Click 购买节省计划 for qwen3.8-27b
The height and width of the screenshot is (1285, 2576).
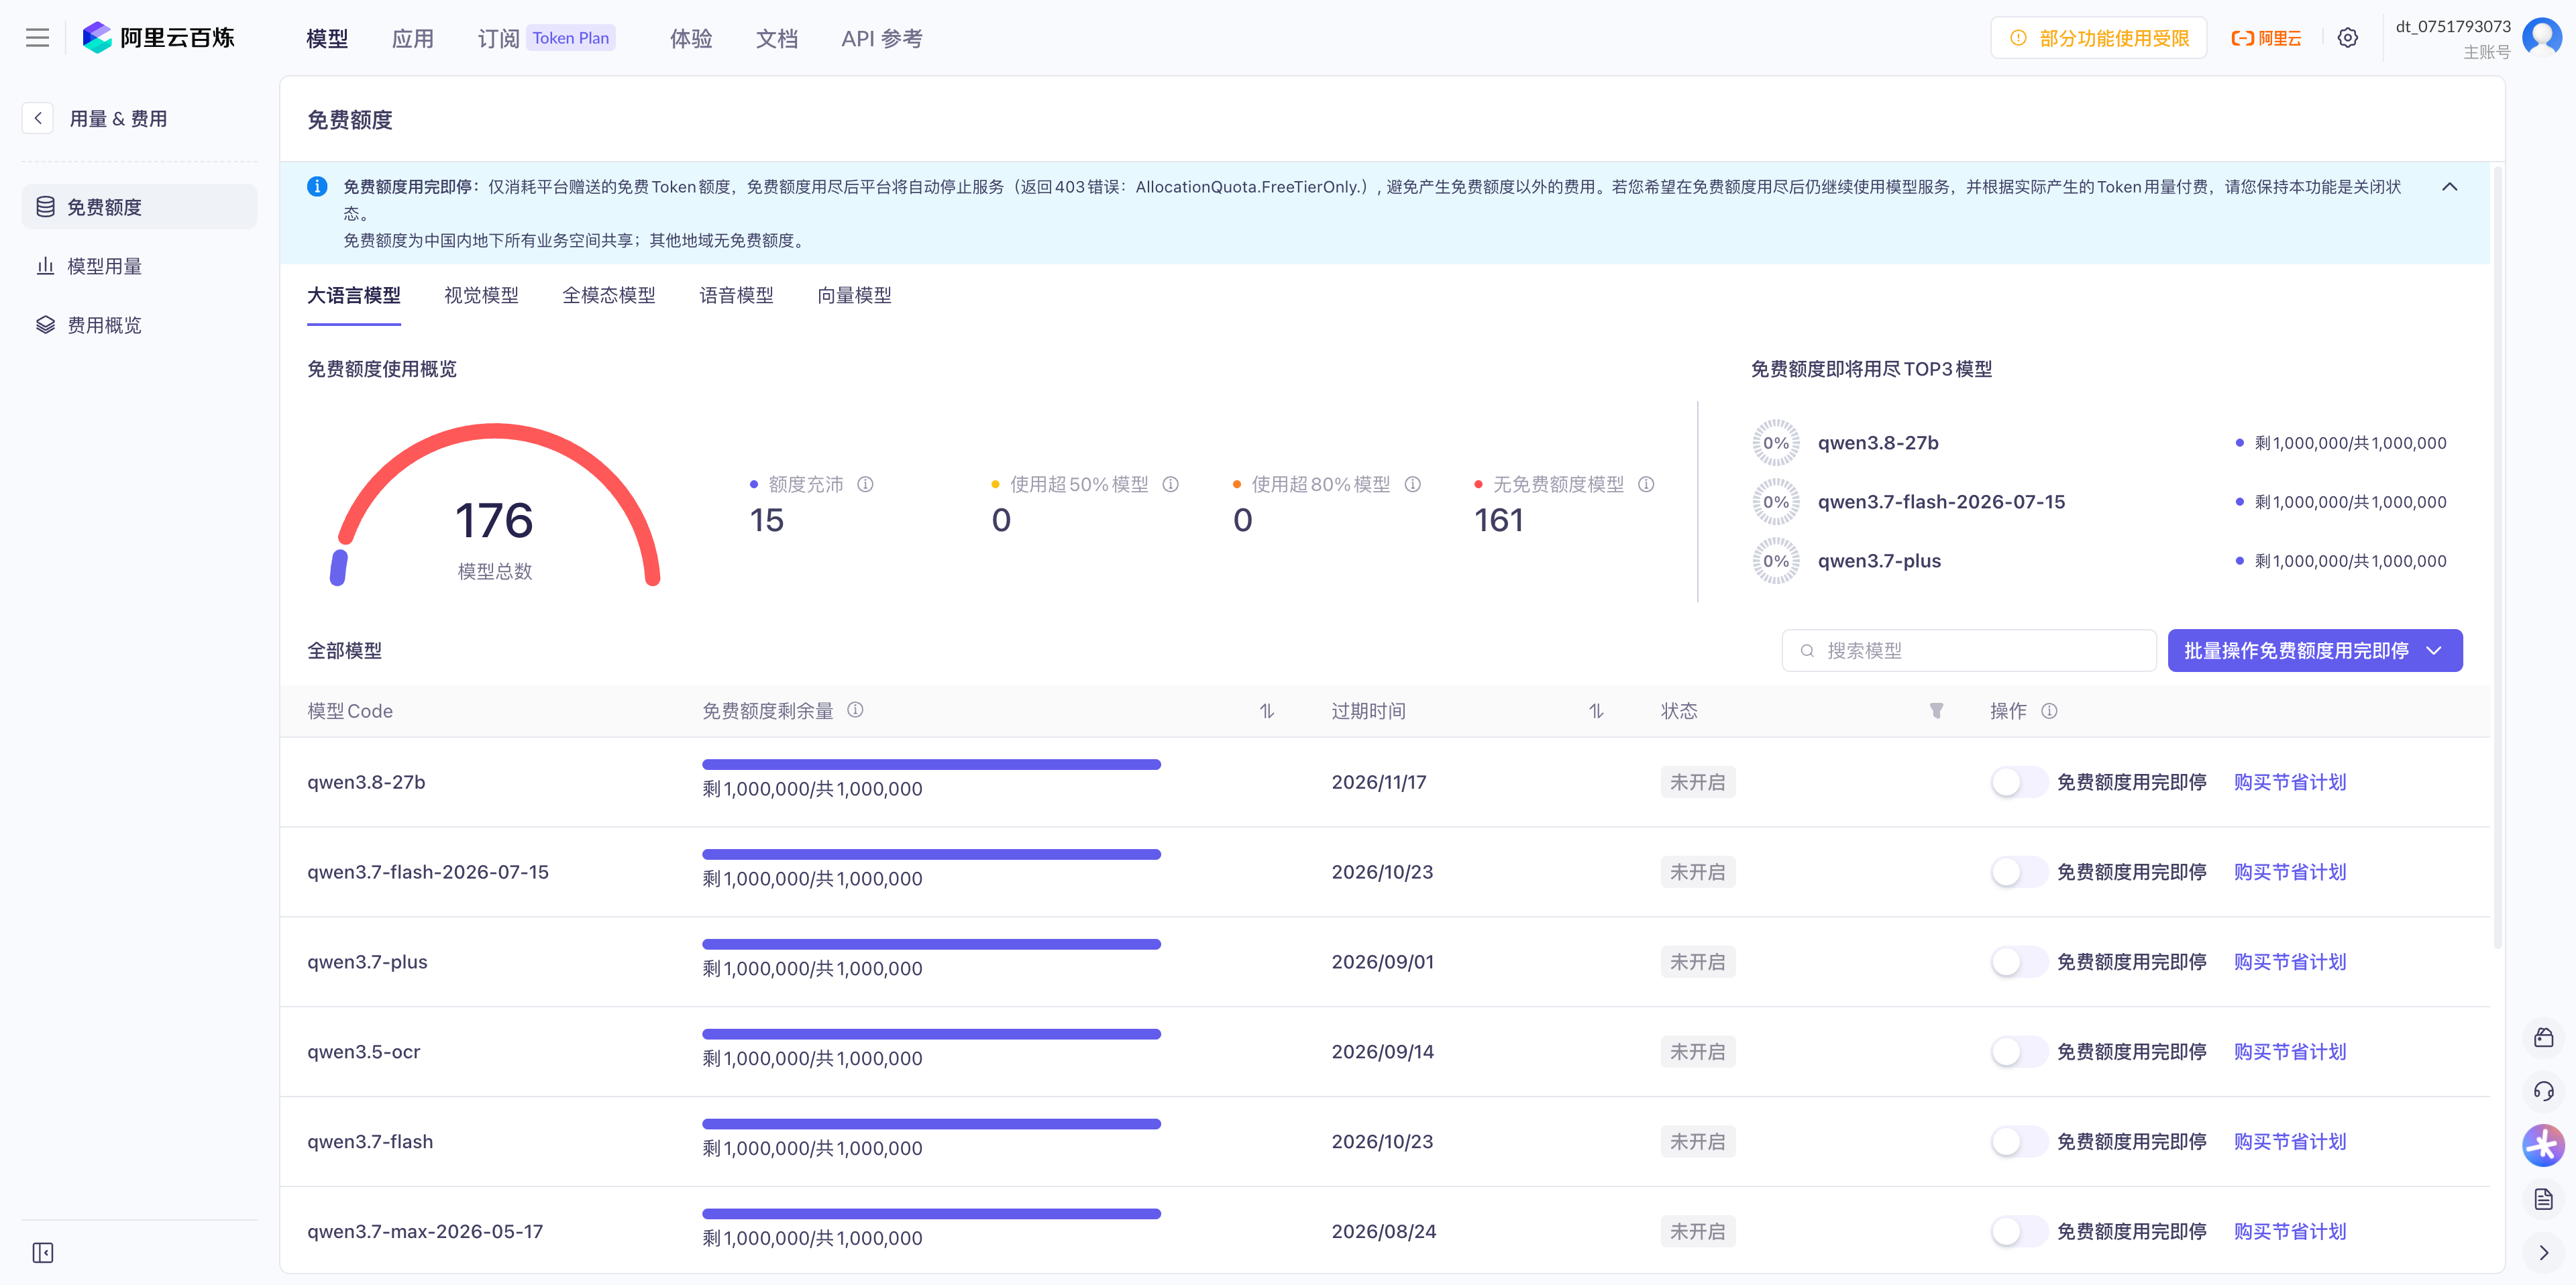pyautogui.click(x=2290, y=782)
